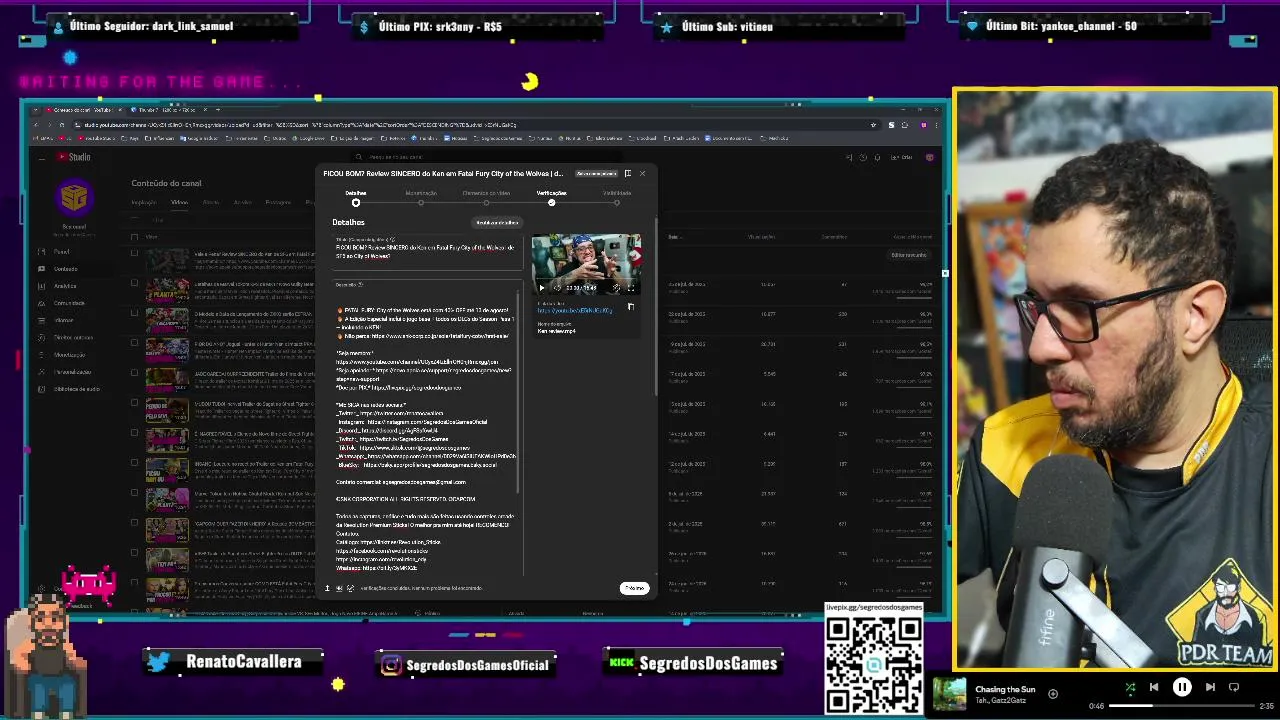
Task: Click the Ken review.mp4 file name
Action: tap(556, 331)
